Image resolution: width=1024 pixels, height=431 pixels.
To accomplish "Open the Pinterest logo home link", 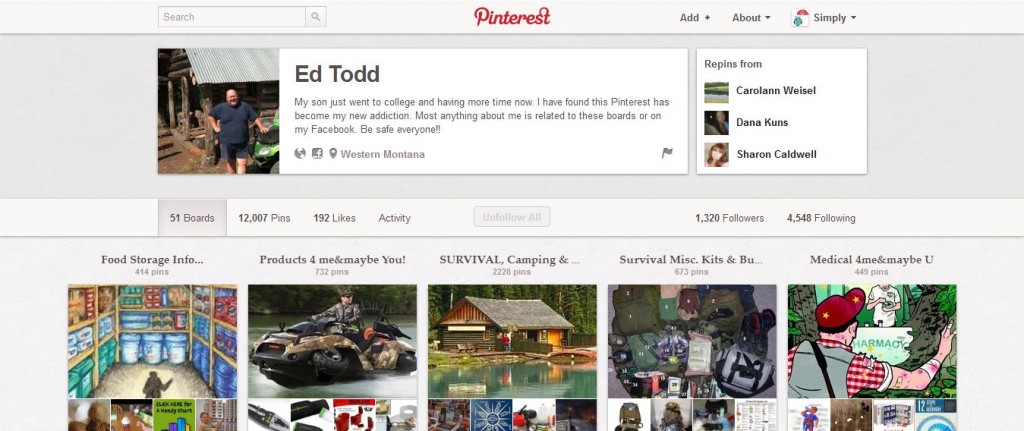I will pos(512,17).
